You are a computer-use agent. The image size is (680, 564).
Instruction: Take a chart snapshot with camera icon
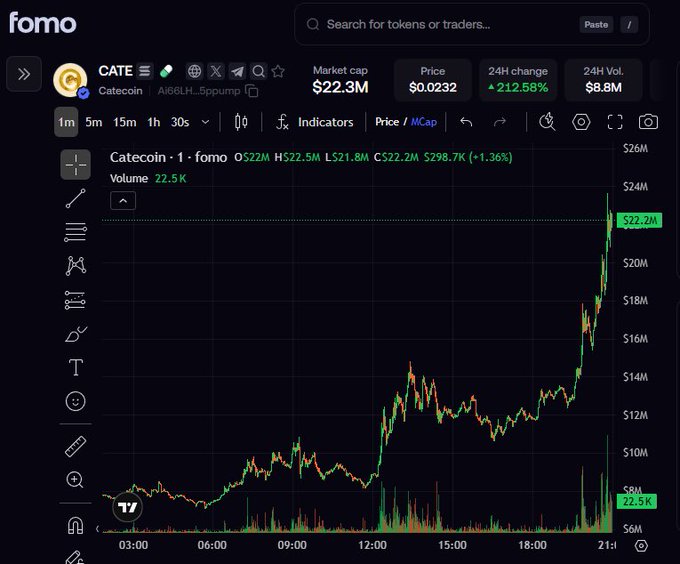pyautogui.click(x=648, y=122)
